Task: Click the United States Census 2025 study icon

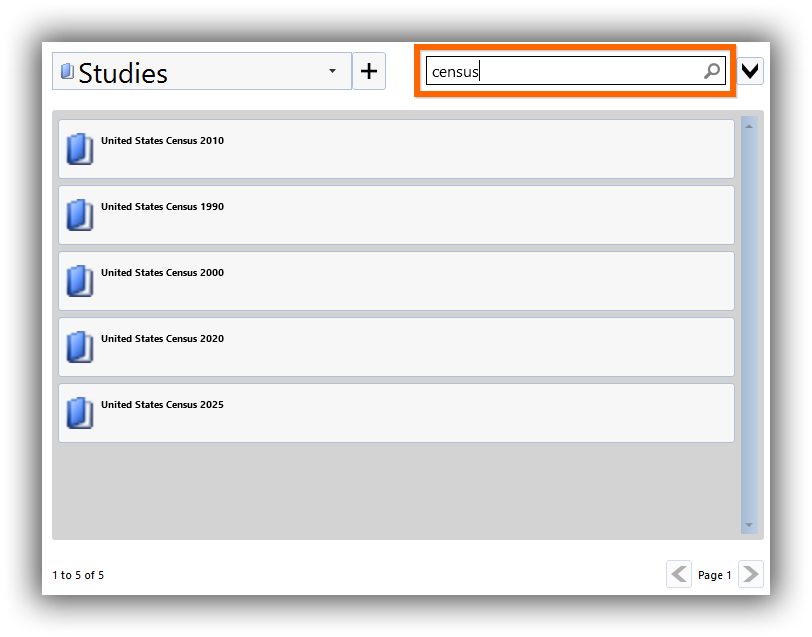Action: point(80,413)
